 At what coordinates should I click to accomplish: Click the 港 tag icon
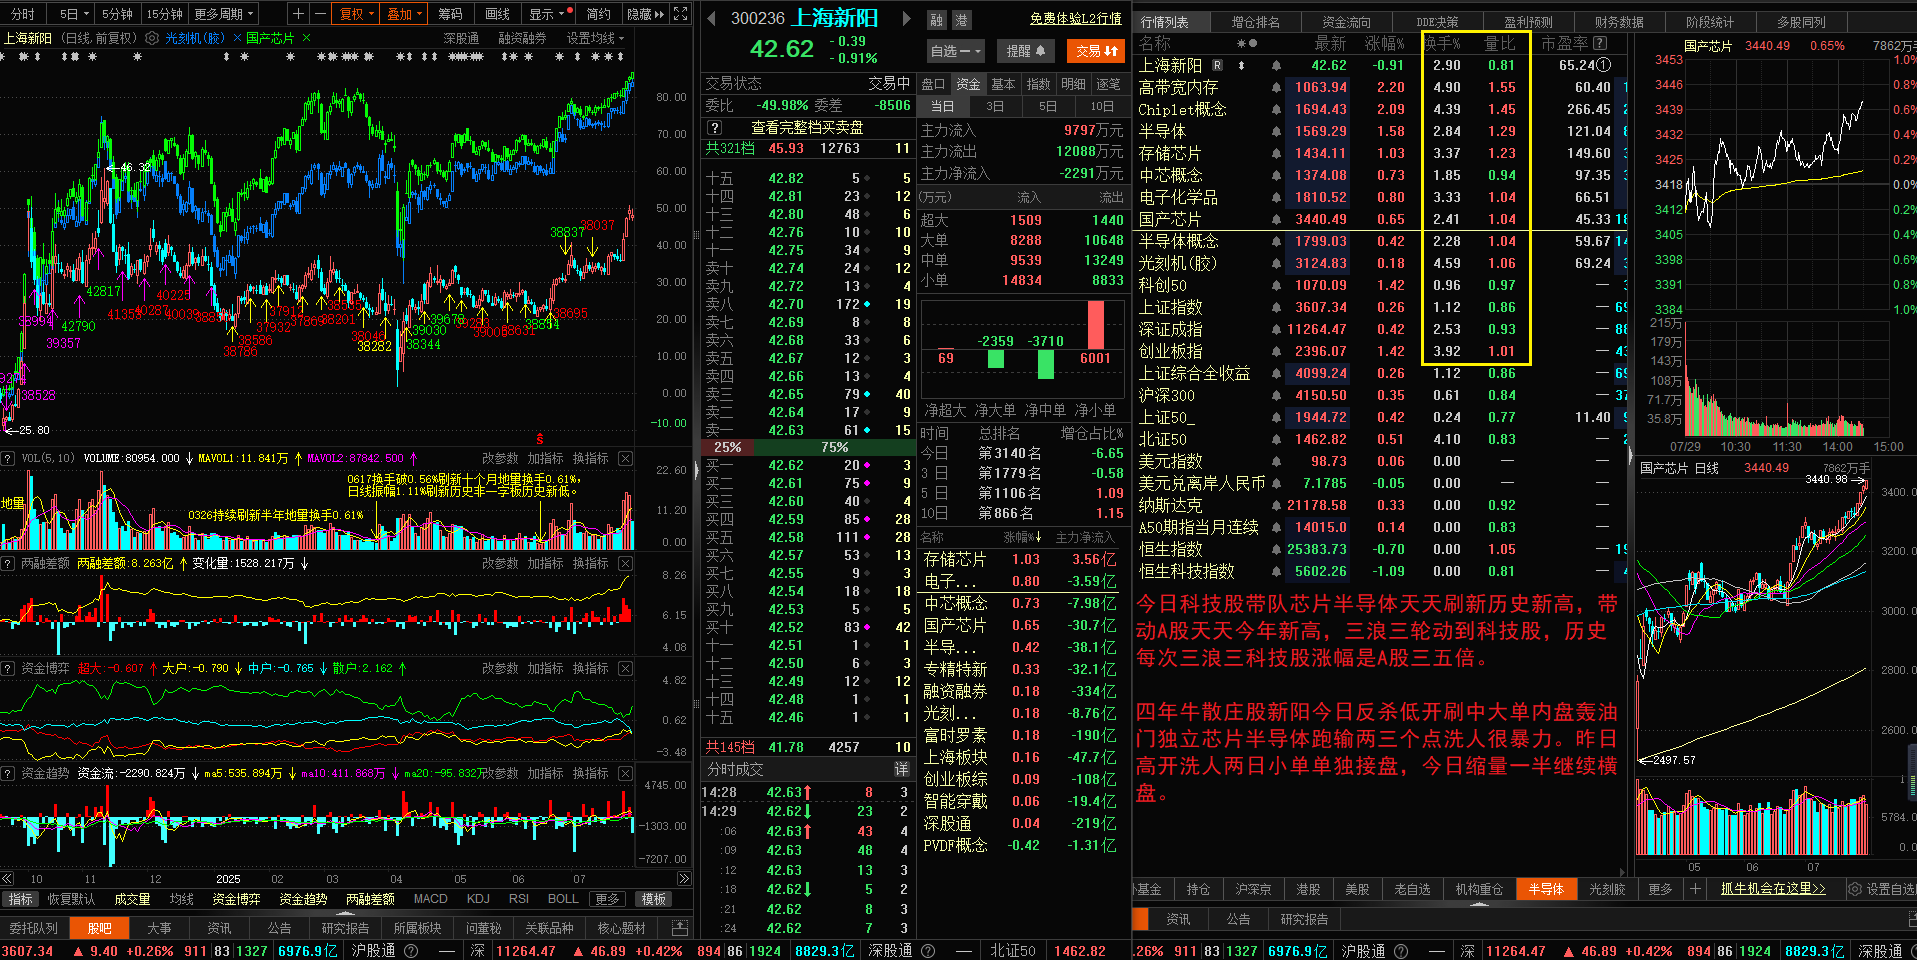point(961,19)
